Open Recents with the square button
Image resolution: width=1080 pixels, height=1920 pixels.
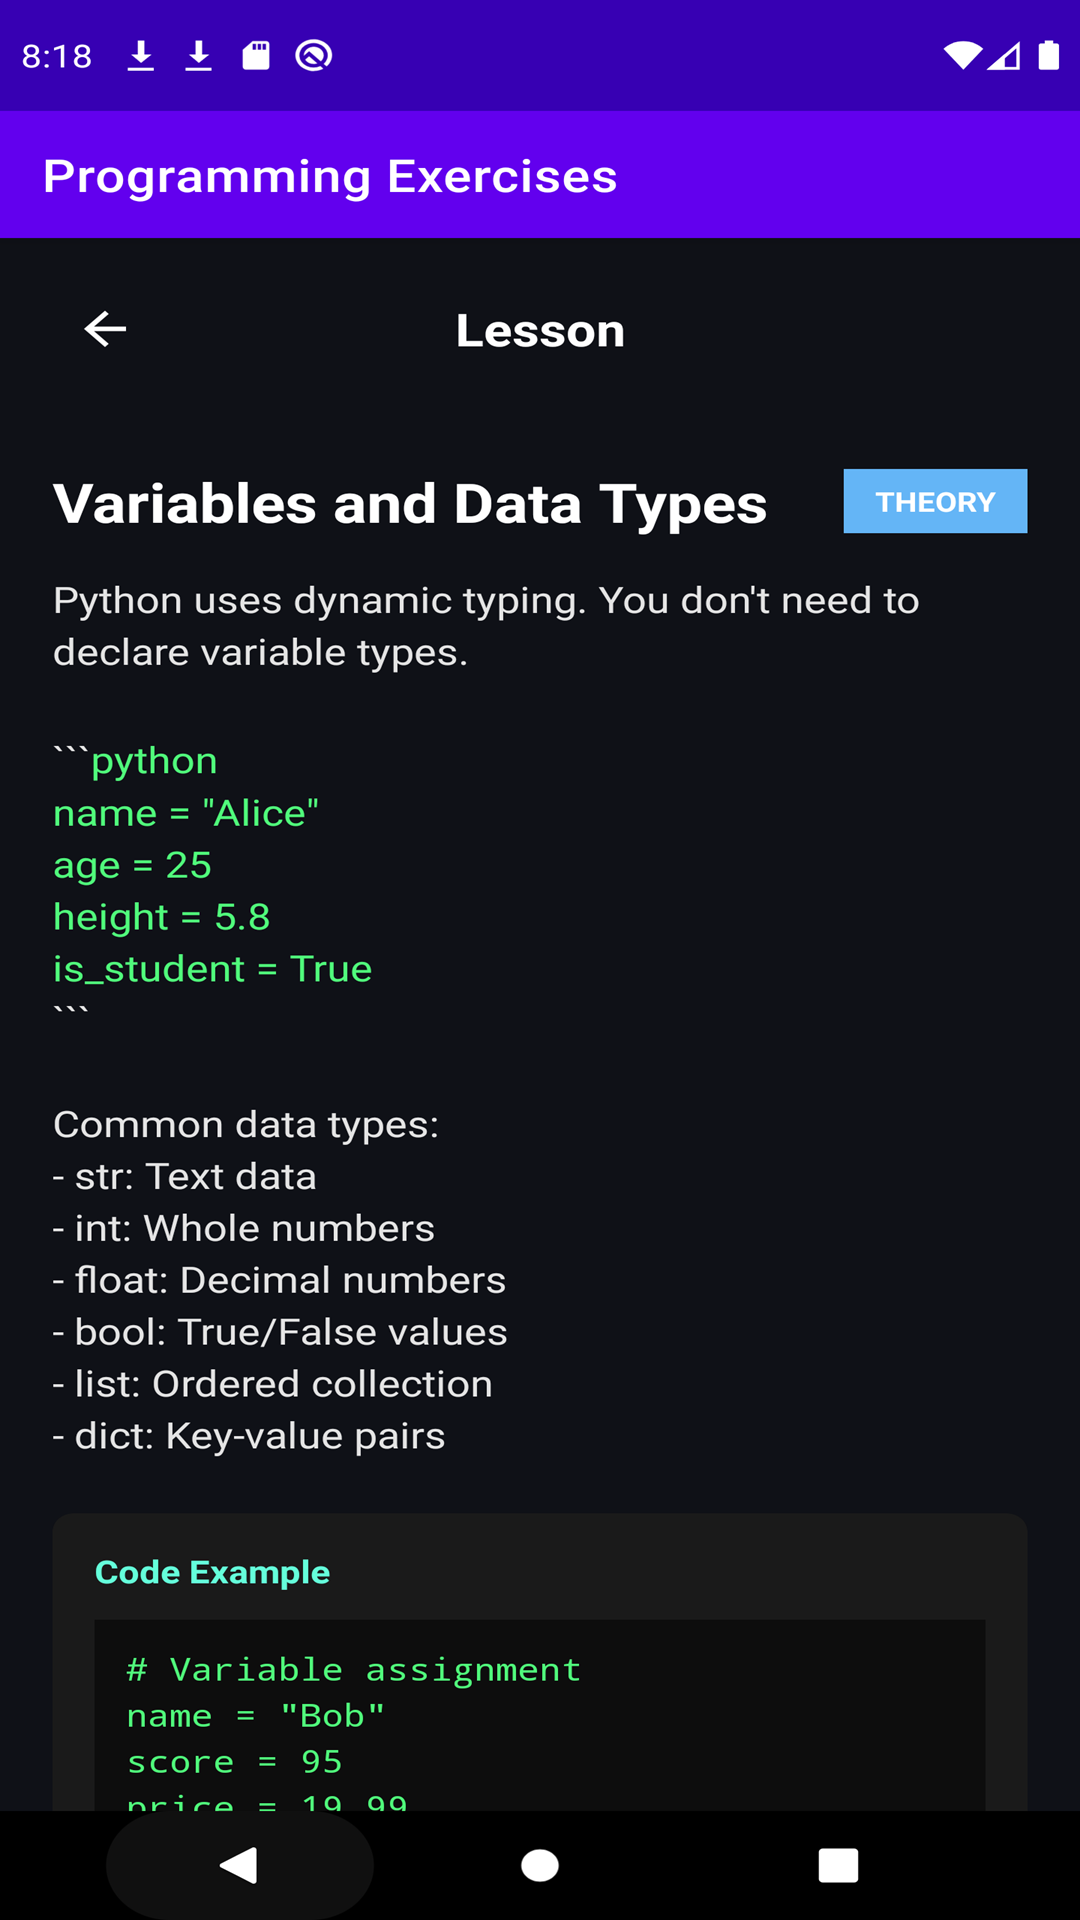click(838, 1865)
